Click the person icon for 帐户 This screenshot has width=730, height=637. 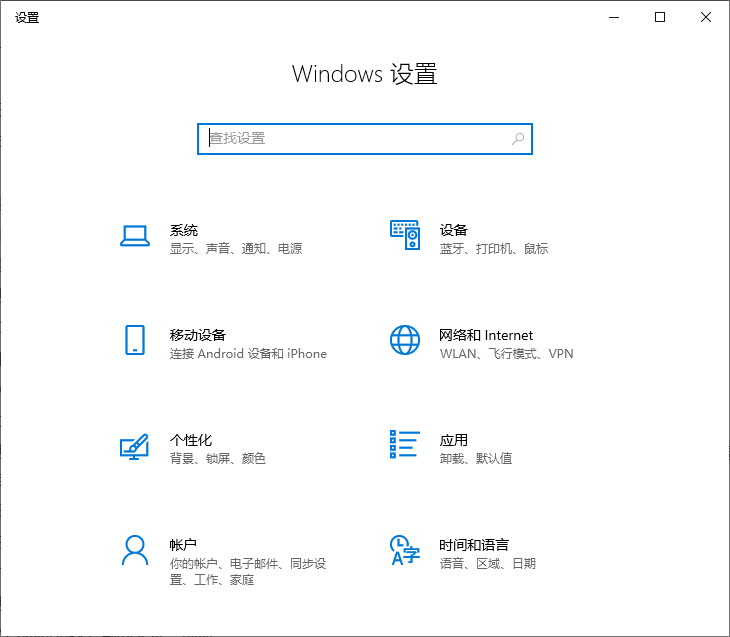click(x=135, y=550)
